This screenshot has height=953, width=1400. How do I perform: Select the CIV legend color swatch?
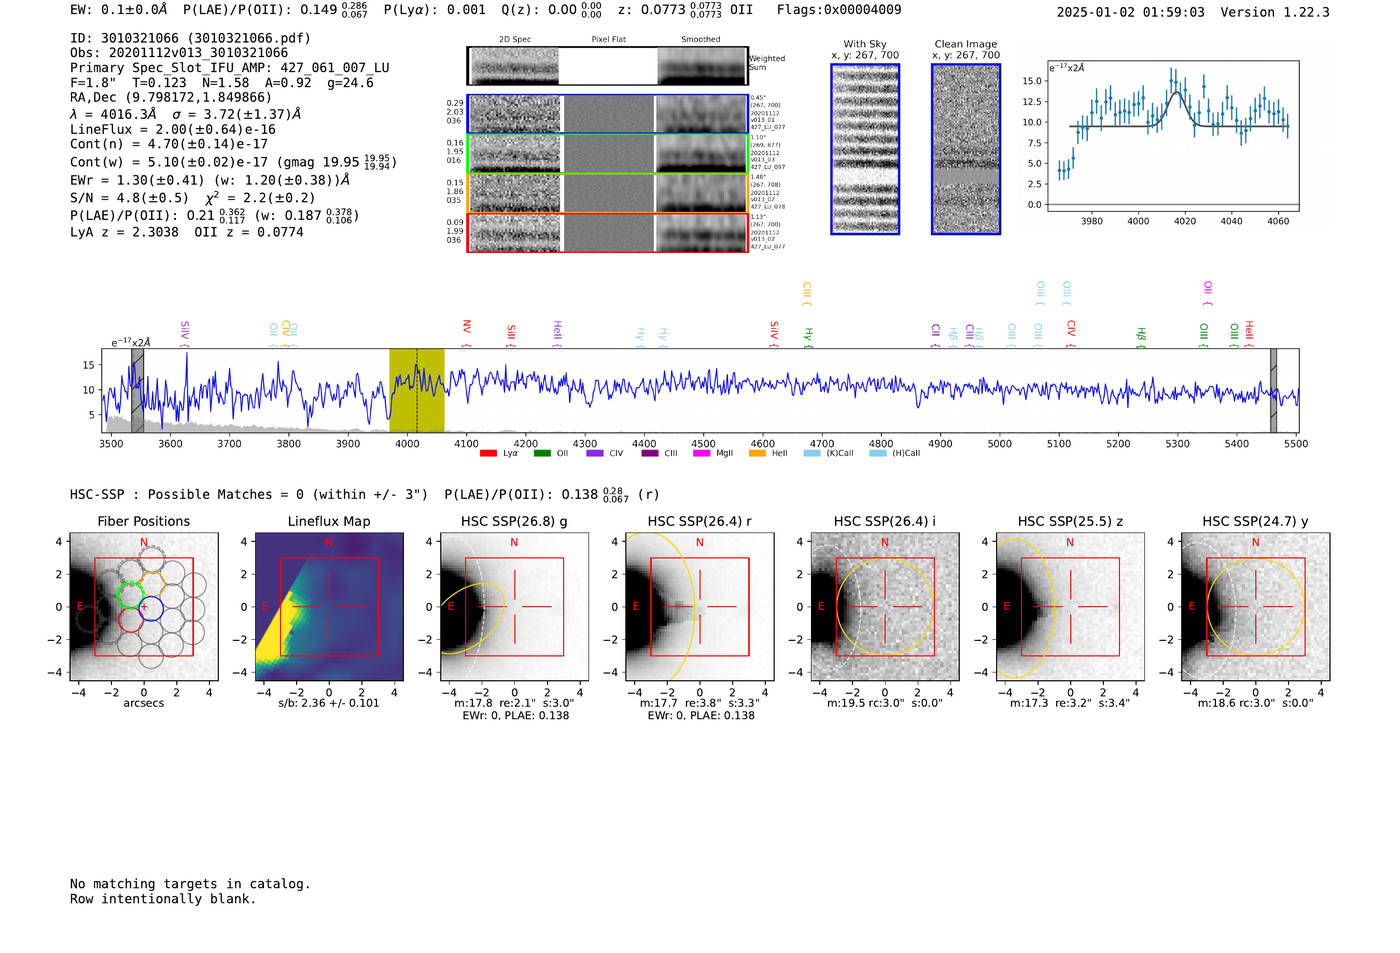coord(595,453)
